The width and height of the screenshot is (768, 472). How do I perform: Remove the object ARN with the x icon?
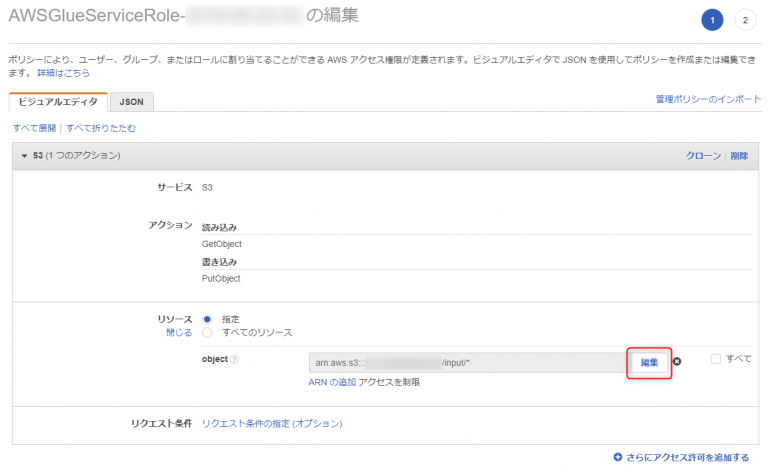(x=677, y=361)
